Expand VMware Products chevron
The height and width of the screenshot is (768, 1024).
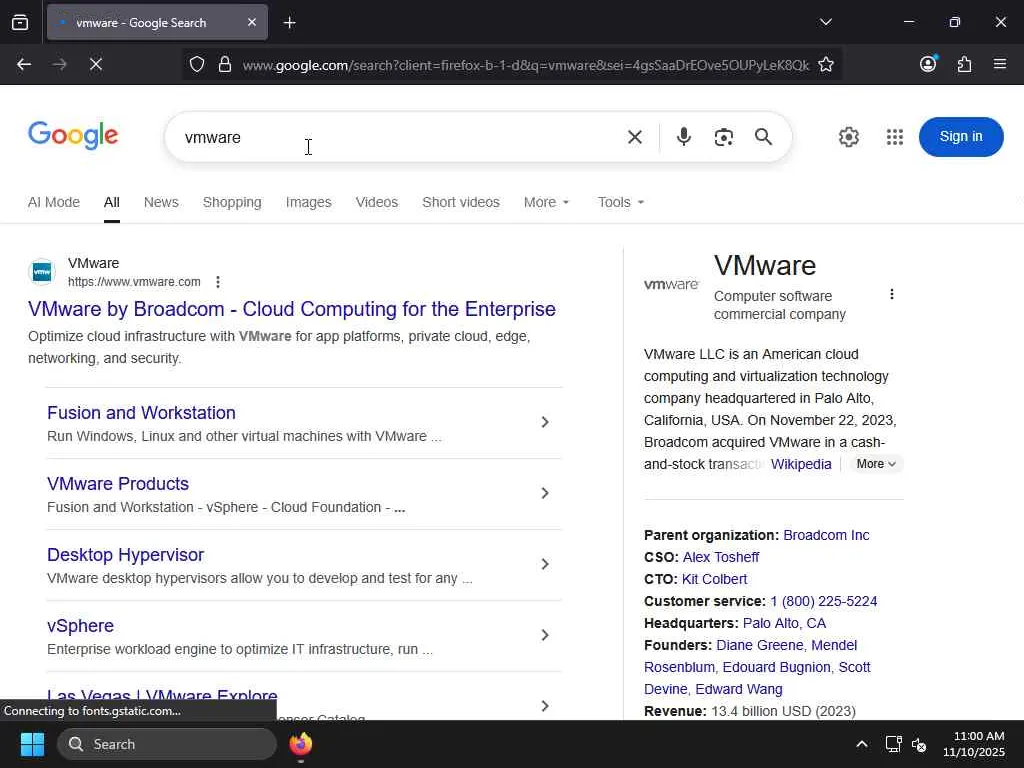pyautogui.click(x=545, y=493)
